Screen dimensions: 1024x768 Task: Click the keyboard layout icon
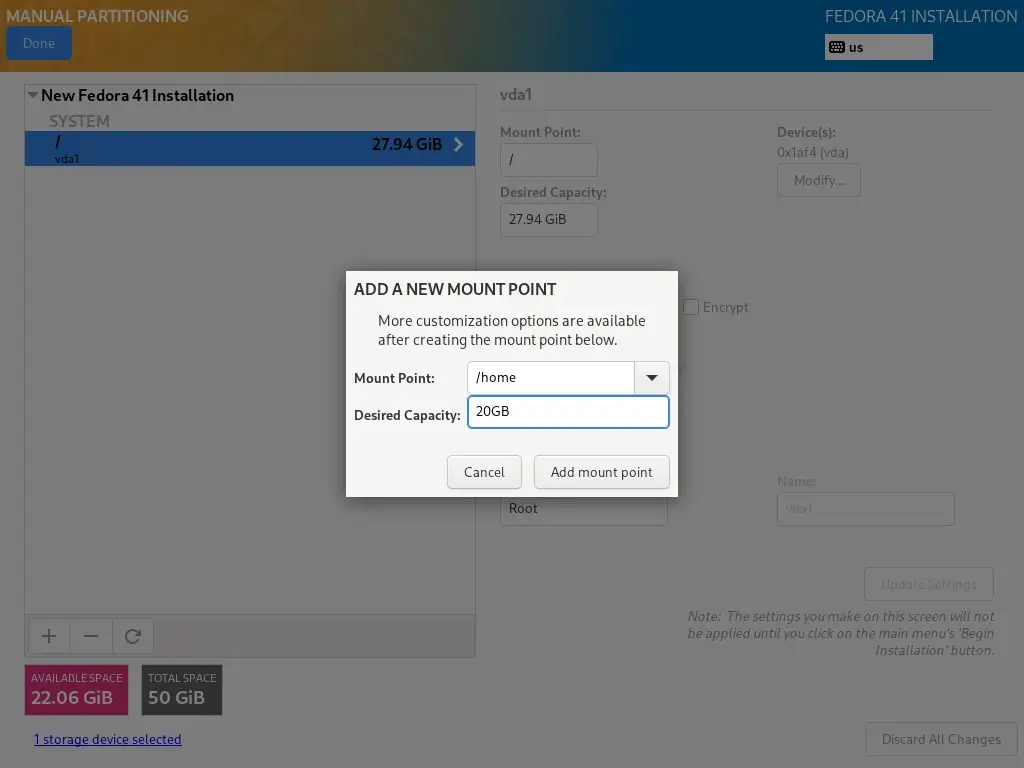837,47
